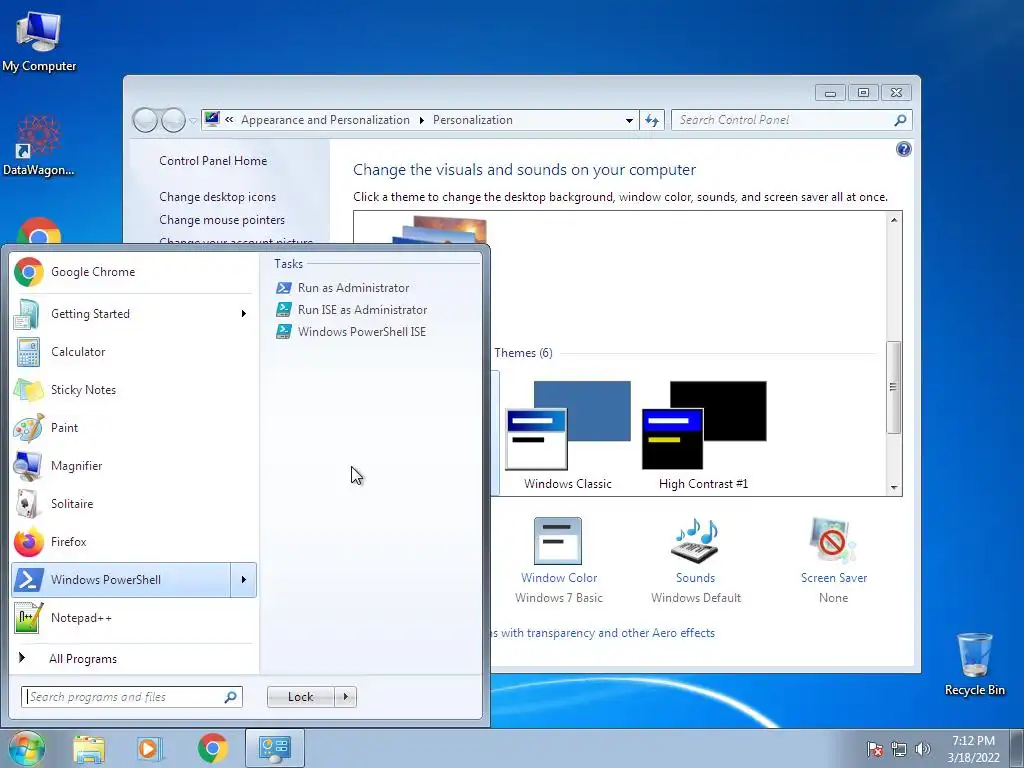
Task: Click the Lock button
Action: (x=301, y=697)
